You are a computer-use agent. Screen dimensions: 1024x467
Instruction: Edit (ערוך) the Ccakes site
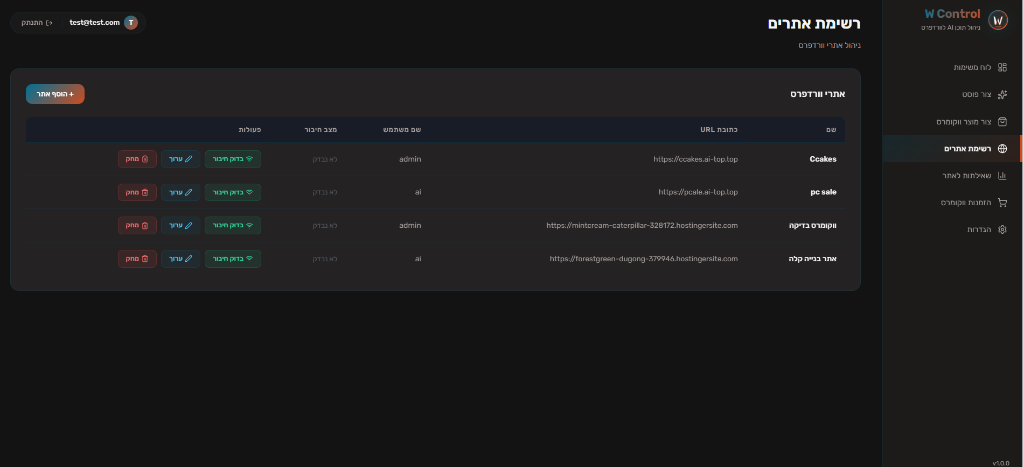pos(181,159)
